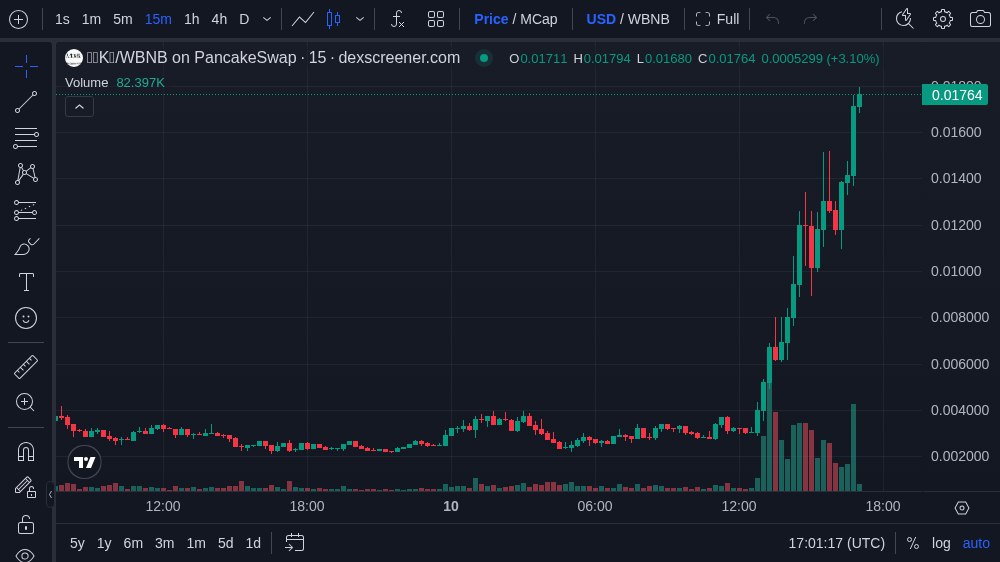Open the chart type dropdown arrow
The image size is (1000, 562).
pos(360,19)
